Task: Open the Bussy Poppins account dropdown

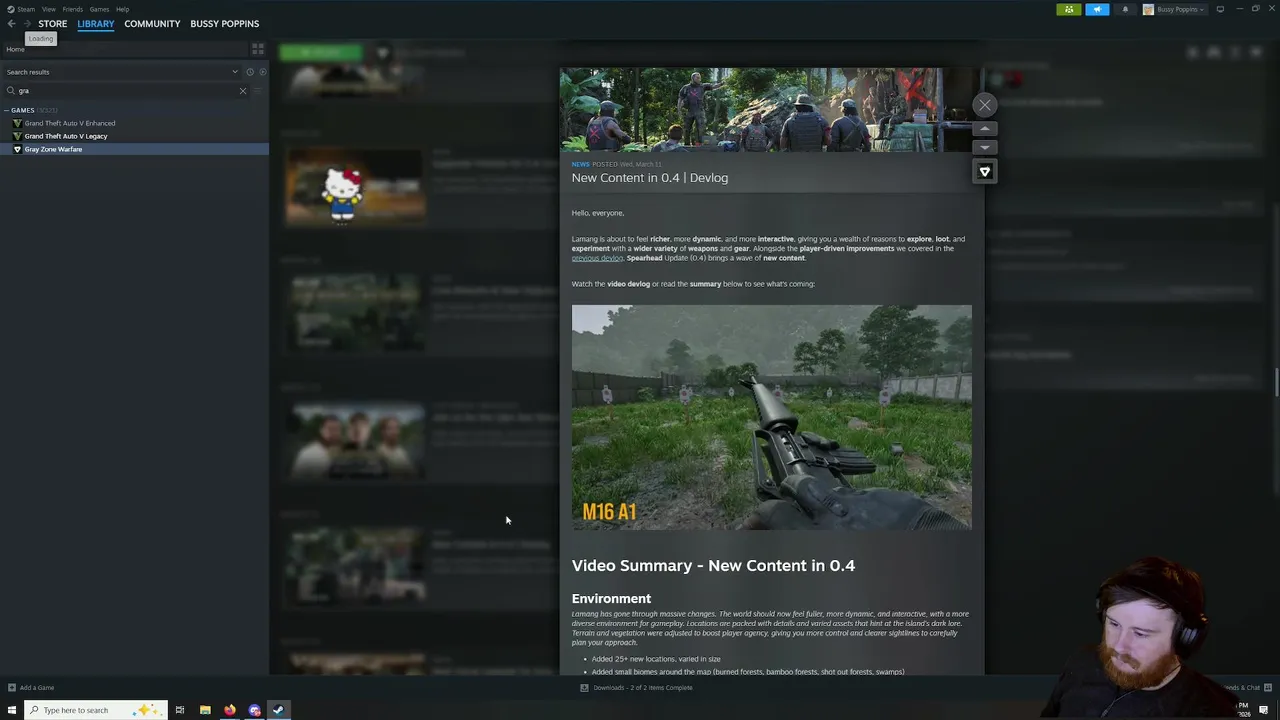Action: (x=1175, y=9)
